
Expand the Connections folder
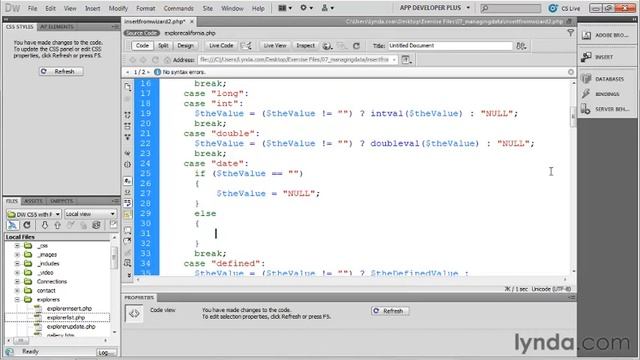[17, 282]
